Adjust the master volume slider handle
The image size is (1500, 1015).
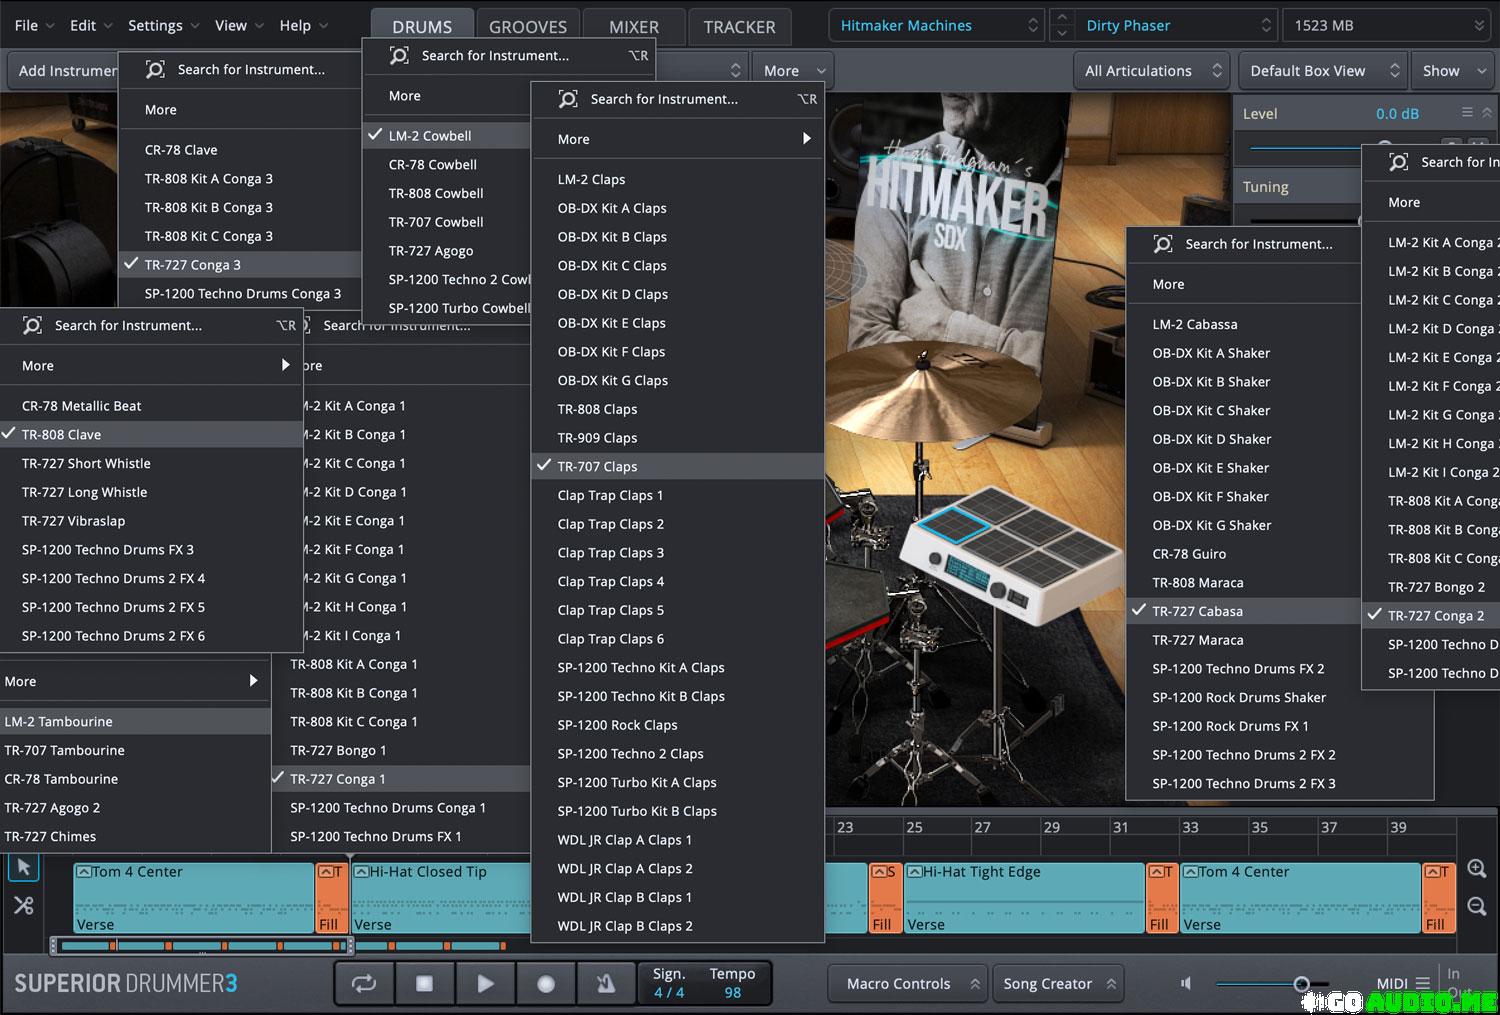1301,984
